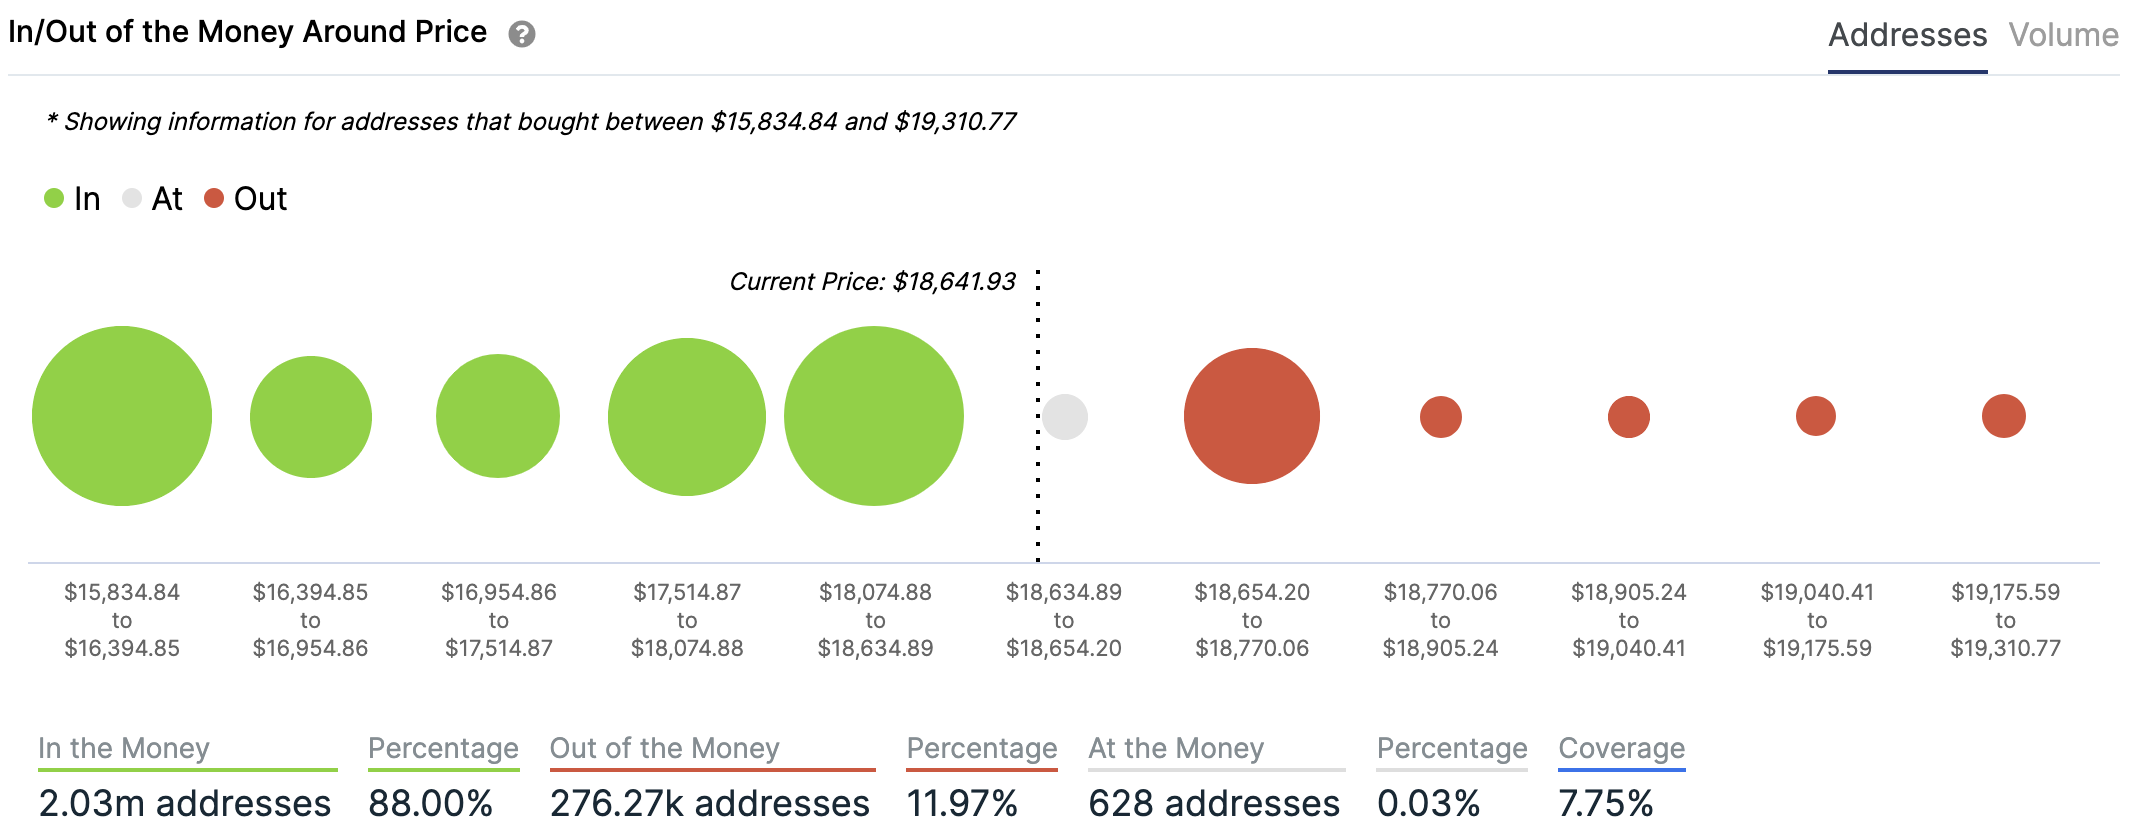Click the red bubble for $18,770.06 range

[x=1441, y=417]
